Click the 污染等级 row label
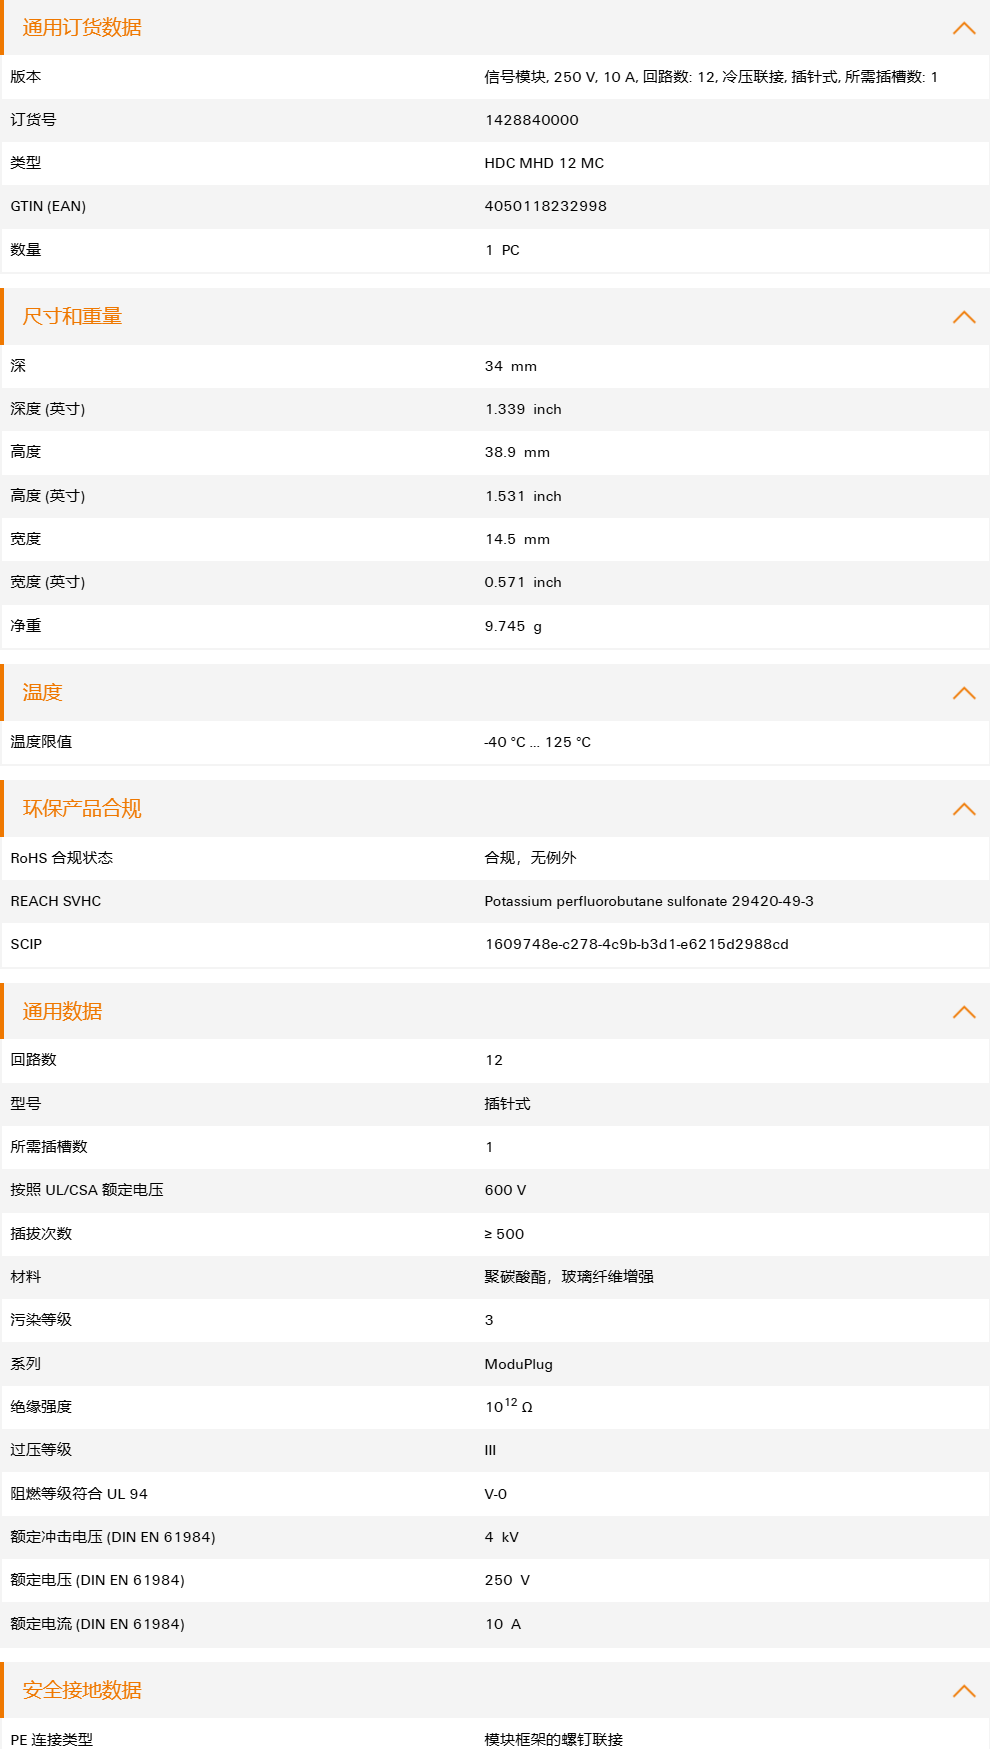Viewport: 990px width, 1749px height. [41, 1320]
